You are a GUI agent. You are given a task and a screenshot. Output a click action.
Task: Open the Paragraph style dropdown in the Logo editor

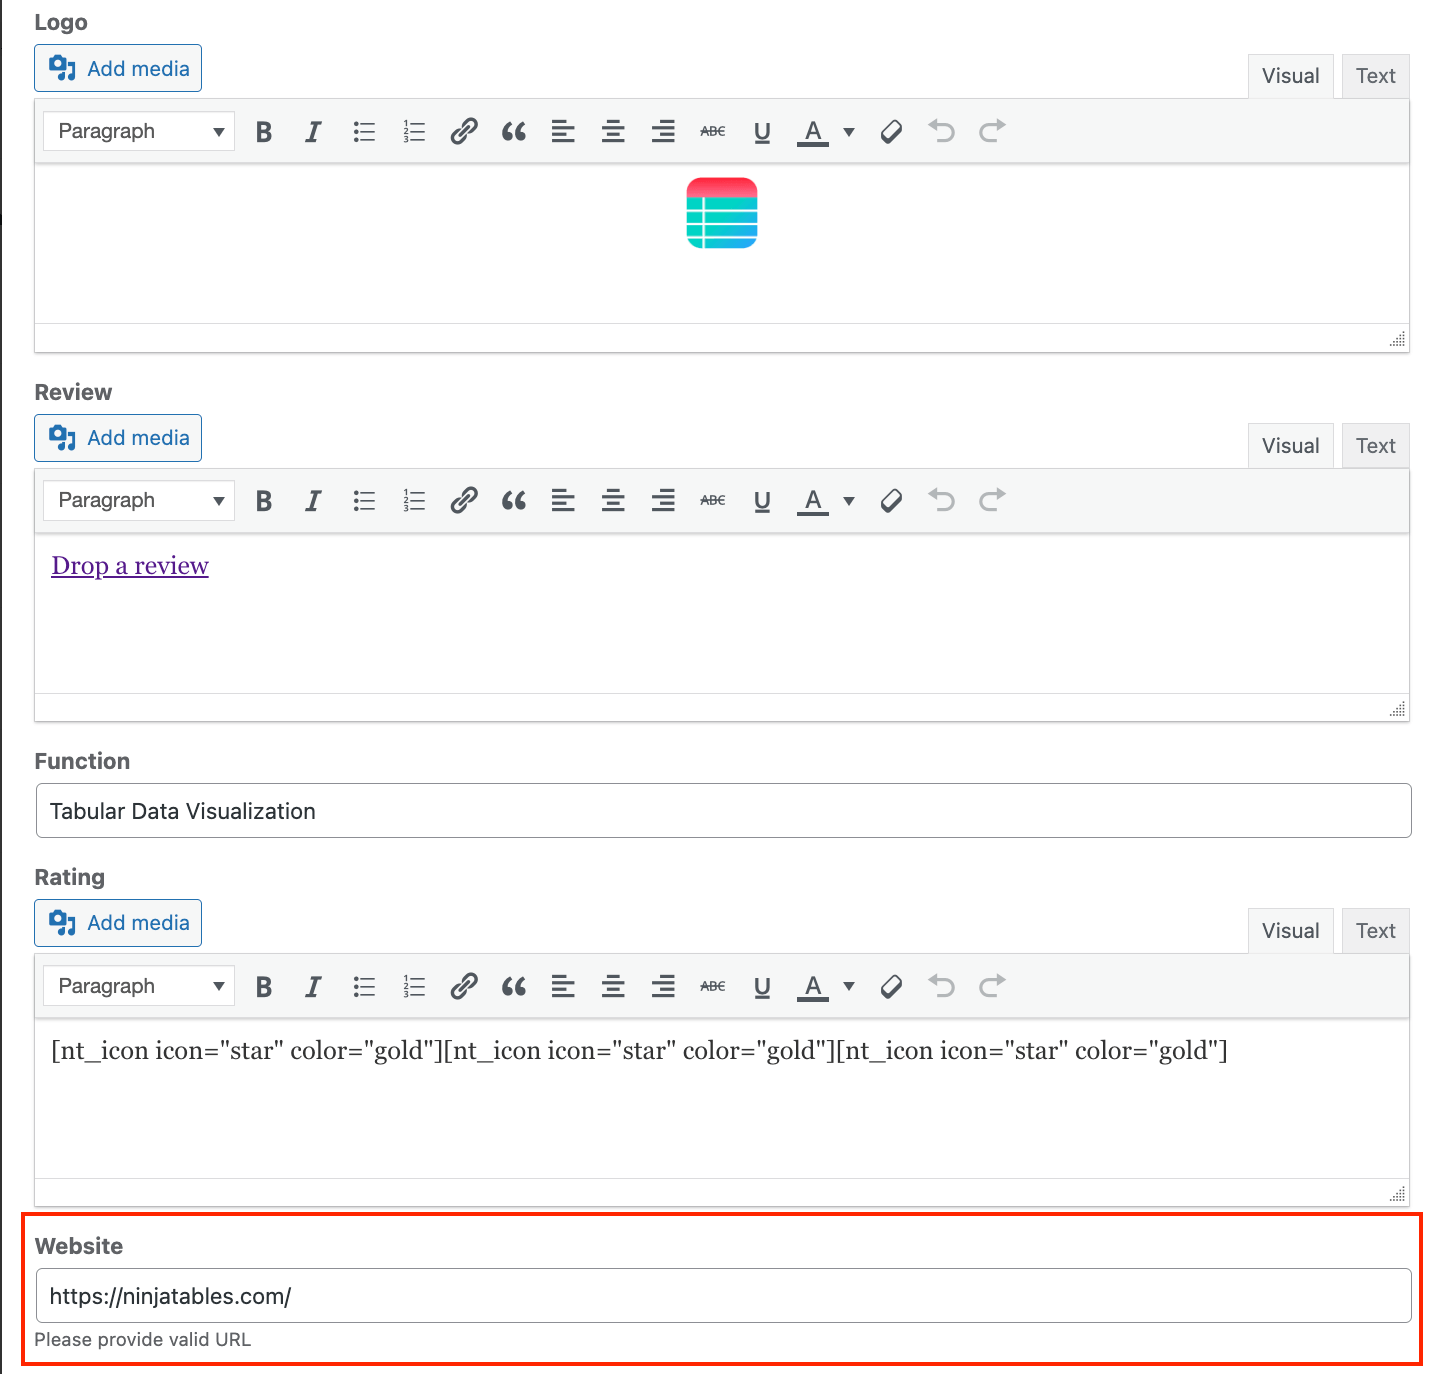(138, 131)
